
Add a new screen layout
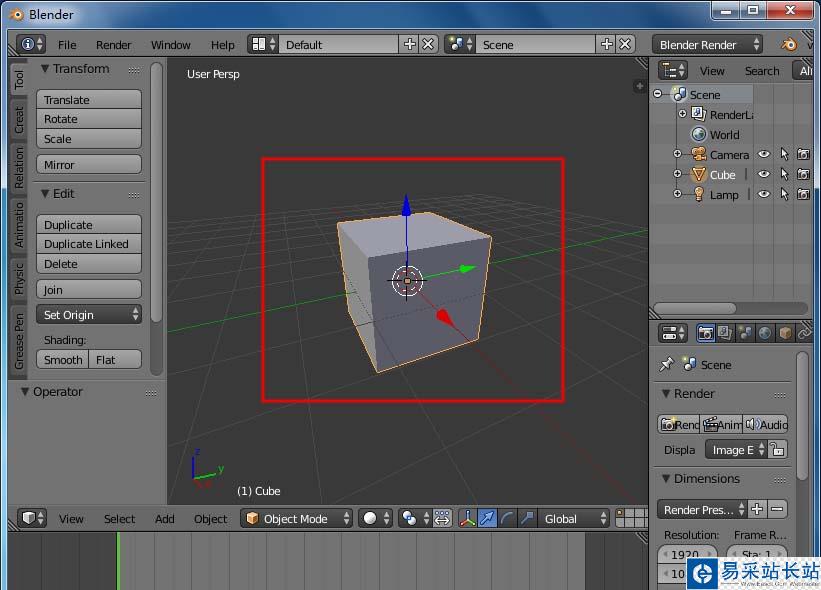[409, 44]
